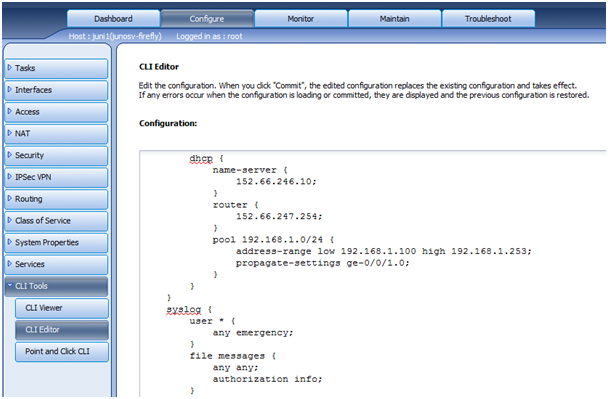Expand the NAT menu arrow

[x=10, y=133]
